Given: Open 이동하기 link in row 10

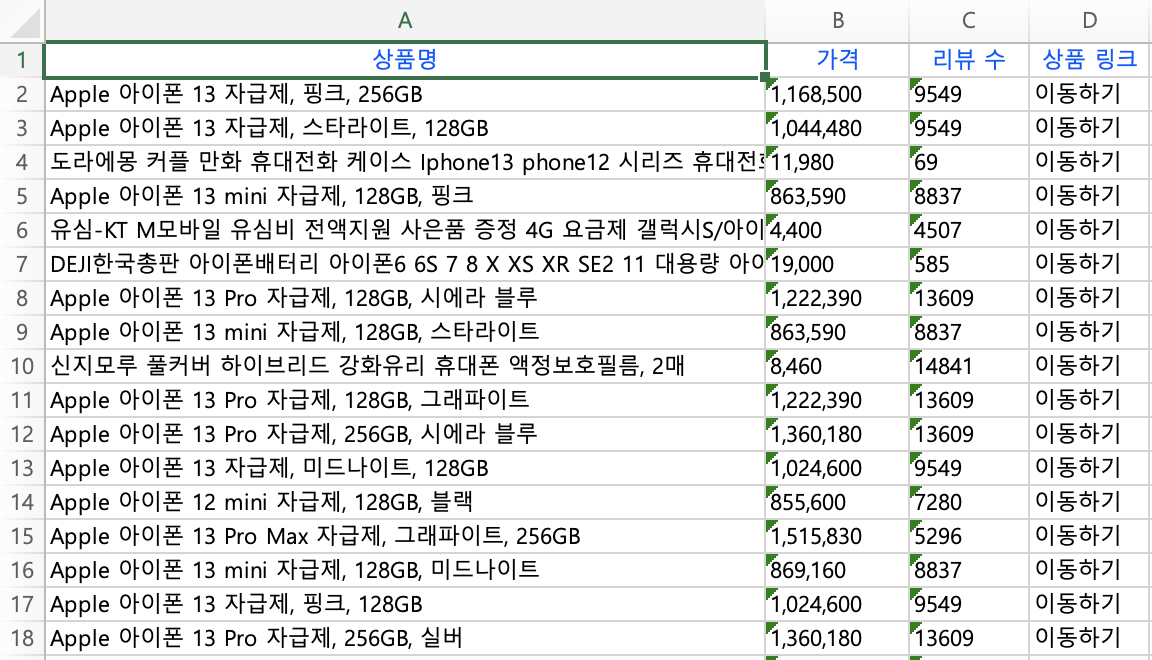Looking at the screenshot, I should click(1078, 365).
